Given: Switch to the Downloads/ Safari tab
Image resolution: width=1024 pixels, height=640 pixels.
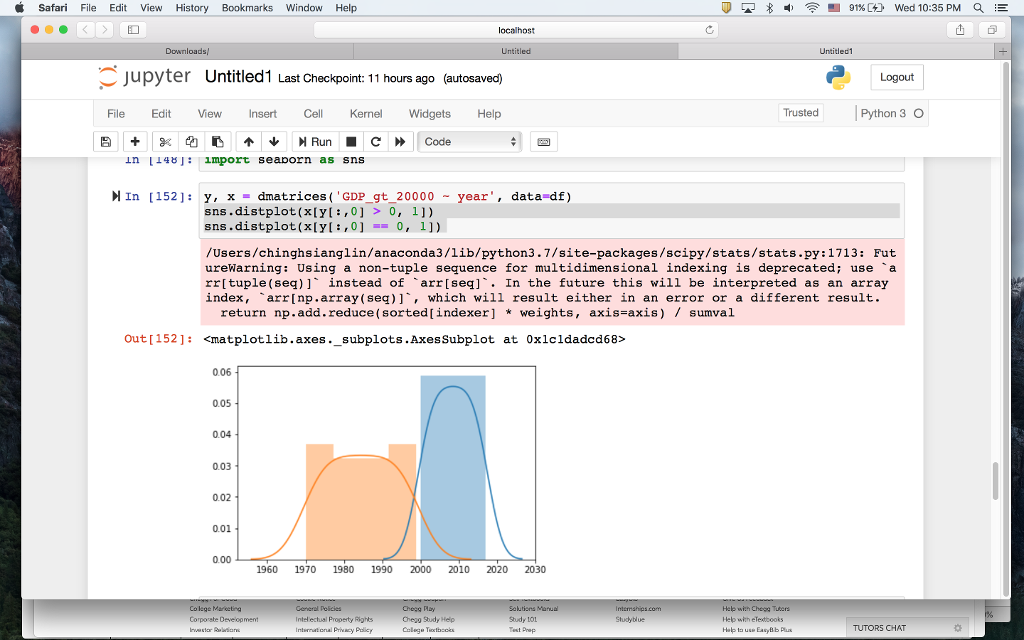Looking at the screenshot, I should (187, 51).
